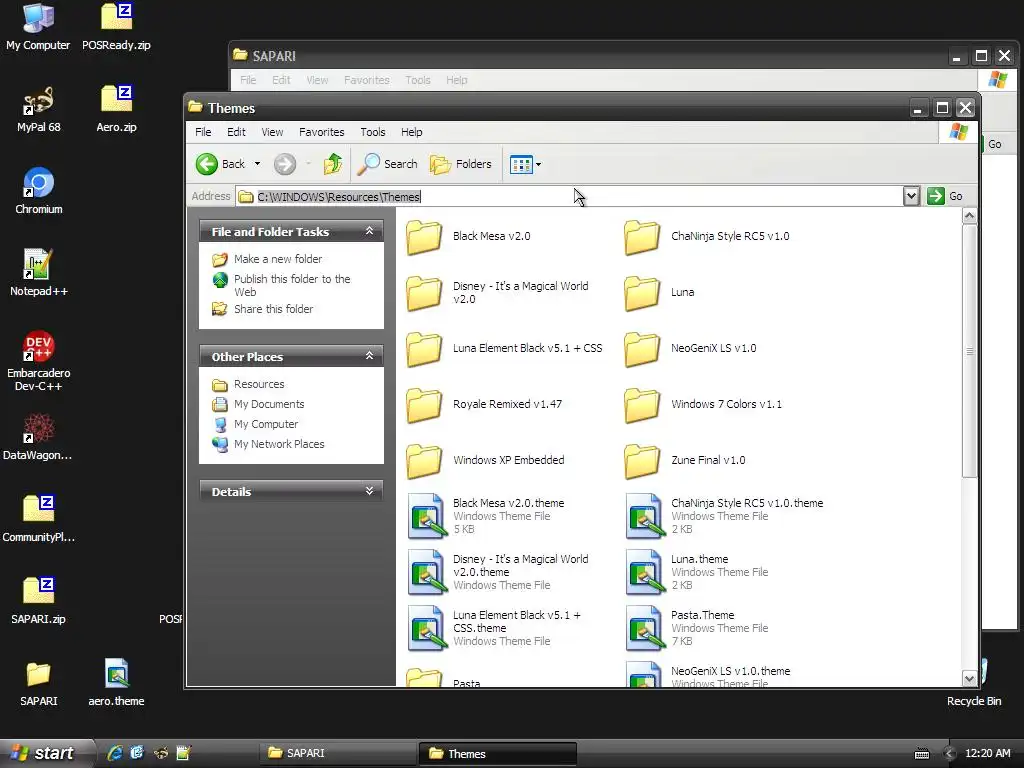Collapse the File and Folder Tasks panel
This screenshot has width=1024, height=768.
tap(370, 231)
